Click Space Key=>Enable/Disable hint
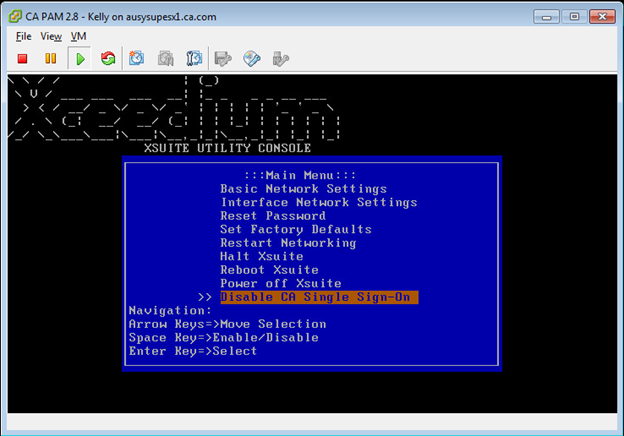This screenshot has height=436, width=624. coord(224,338)
